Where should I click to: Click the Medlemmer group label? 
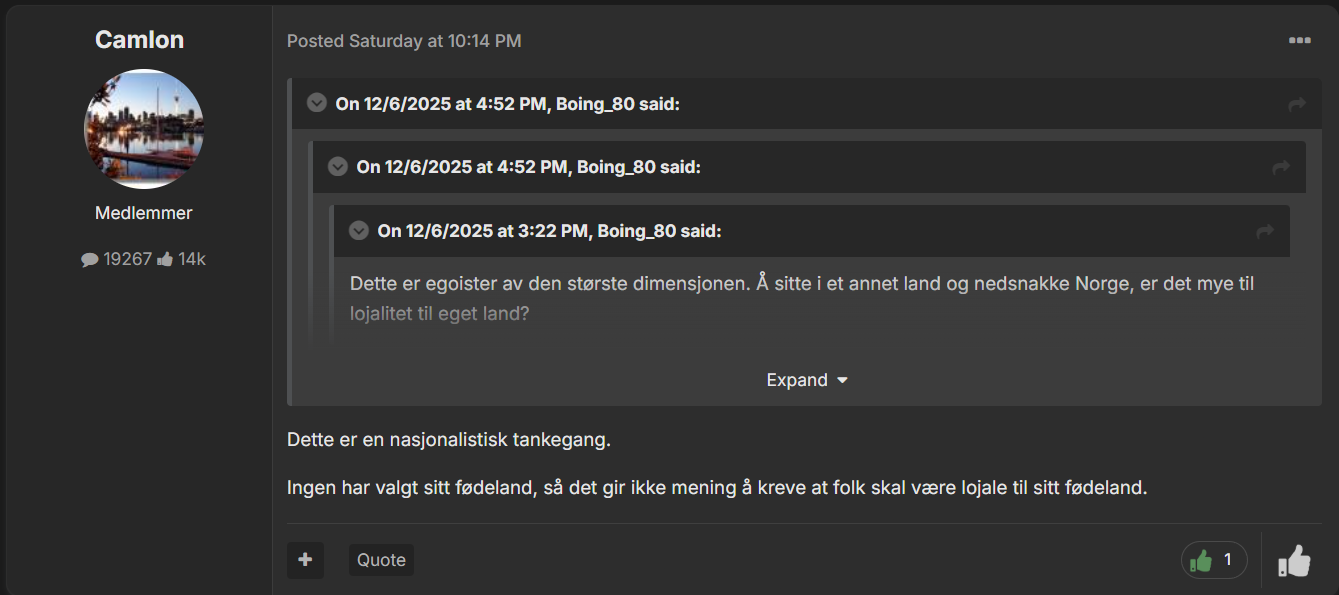click(143, 213)
